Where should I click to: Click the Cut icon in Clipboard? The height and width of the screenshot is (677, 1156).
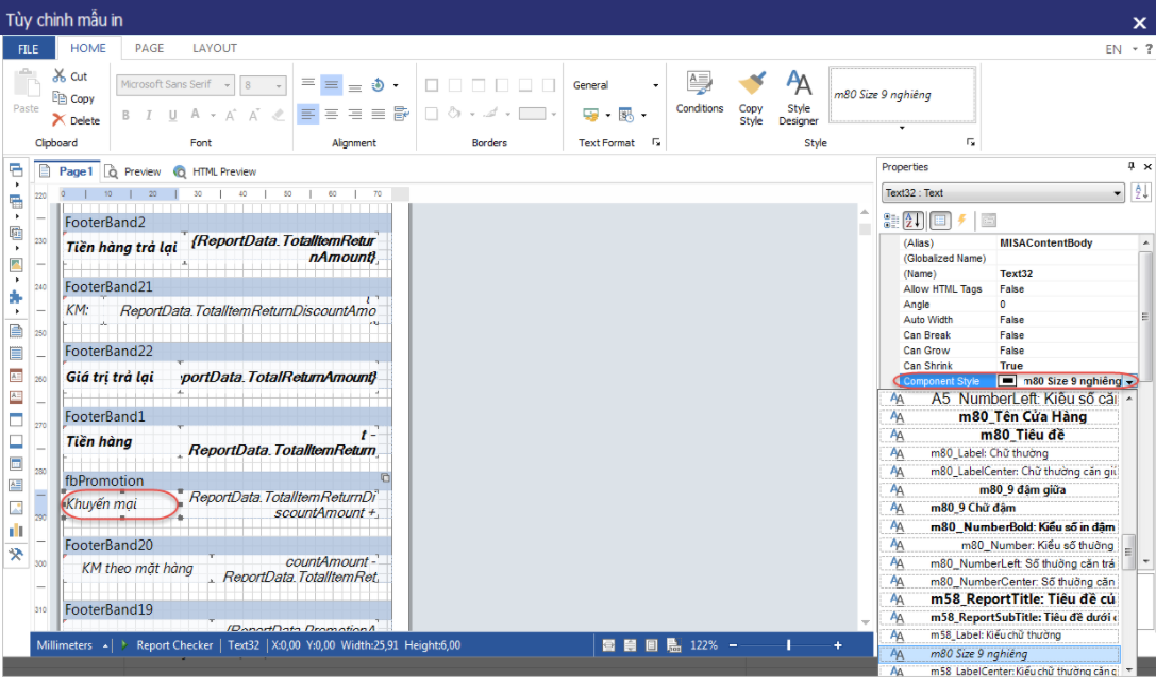click(59, 76)
